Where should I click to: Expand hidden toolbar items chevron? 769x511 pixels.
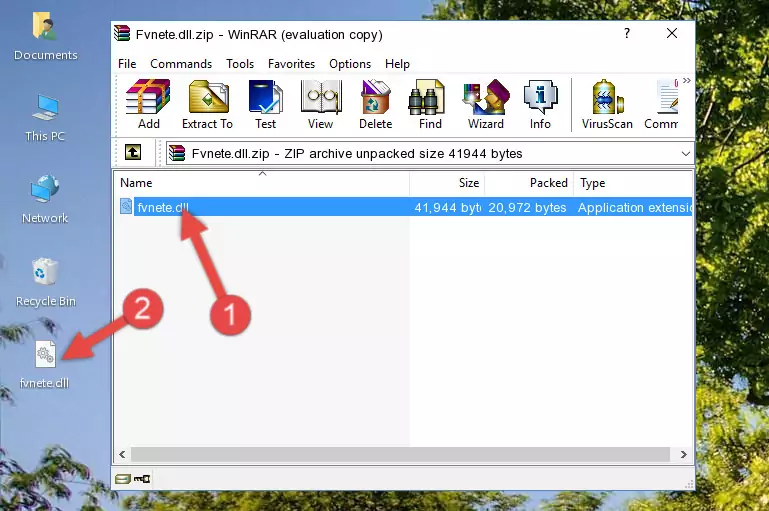coord(687,80)
